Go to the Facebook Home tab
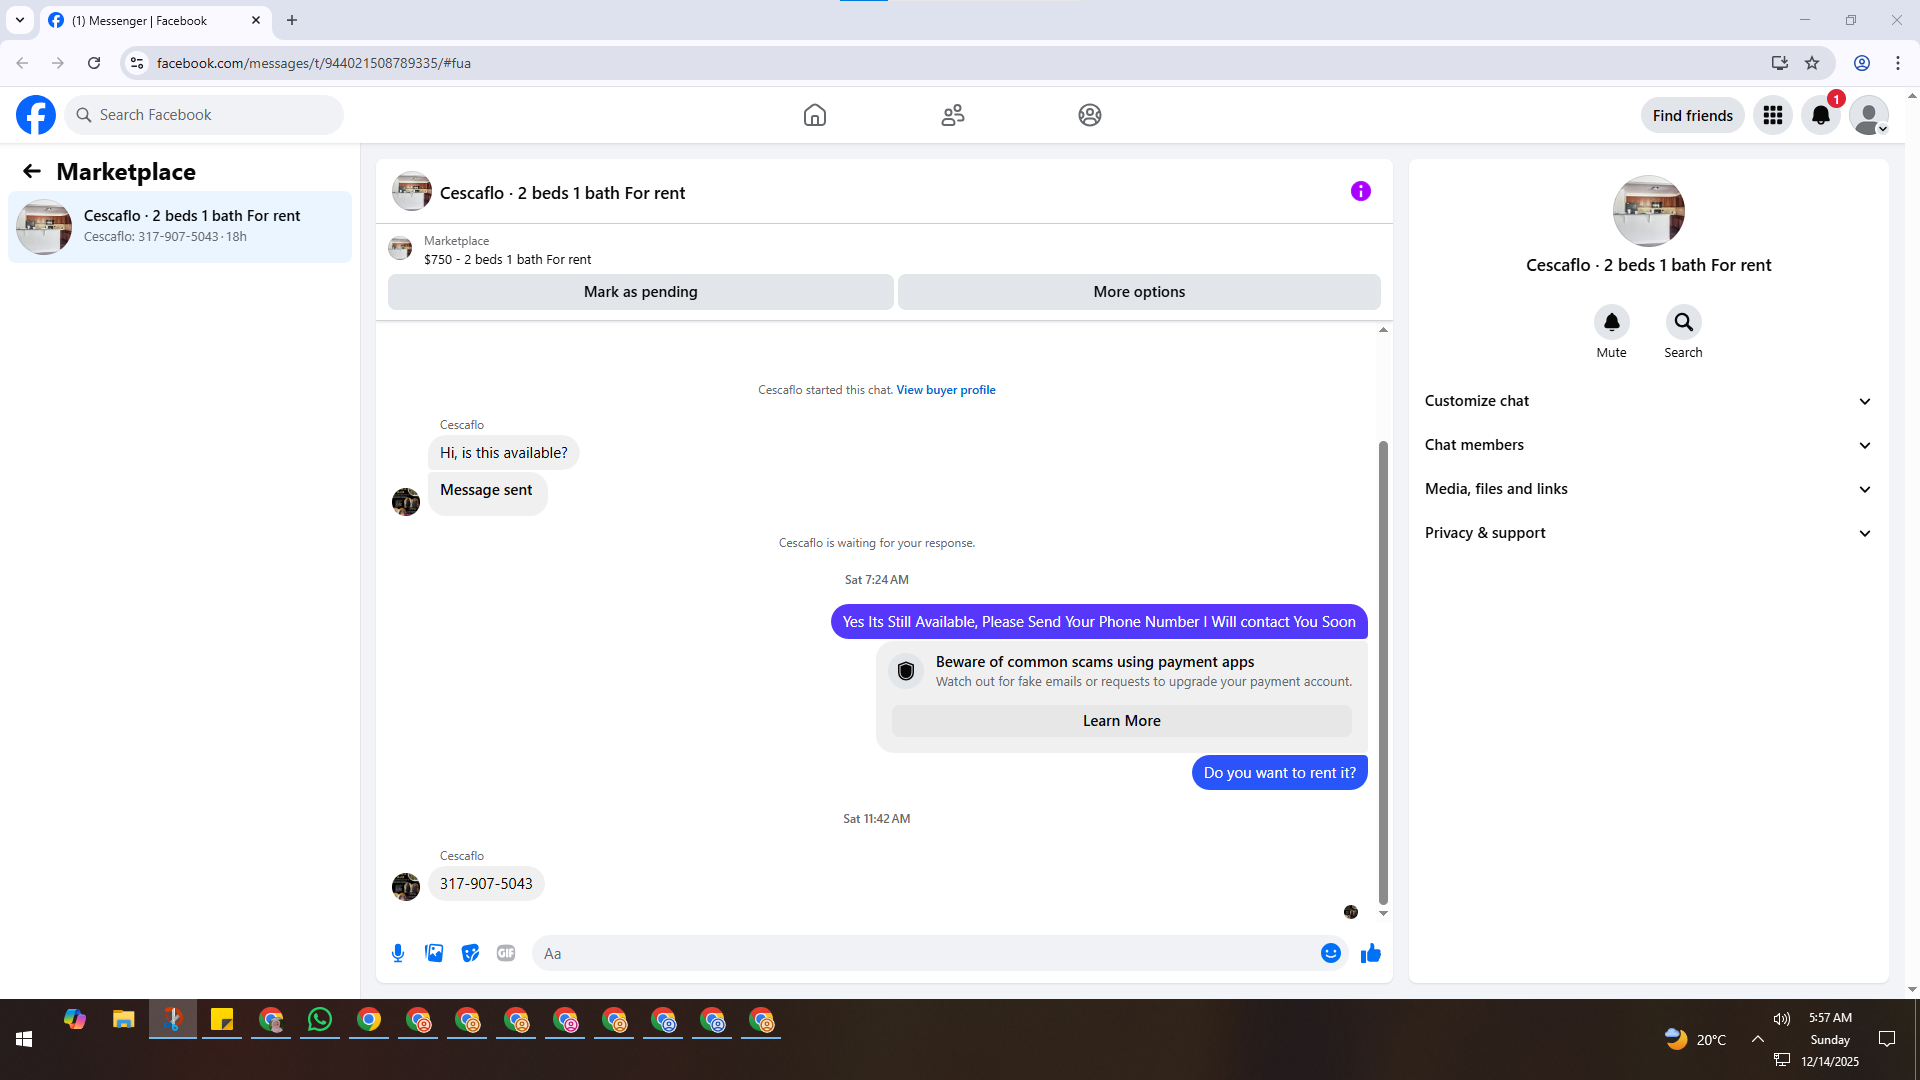This screenshot has height=1080, width=1920. pos(815,115)
